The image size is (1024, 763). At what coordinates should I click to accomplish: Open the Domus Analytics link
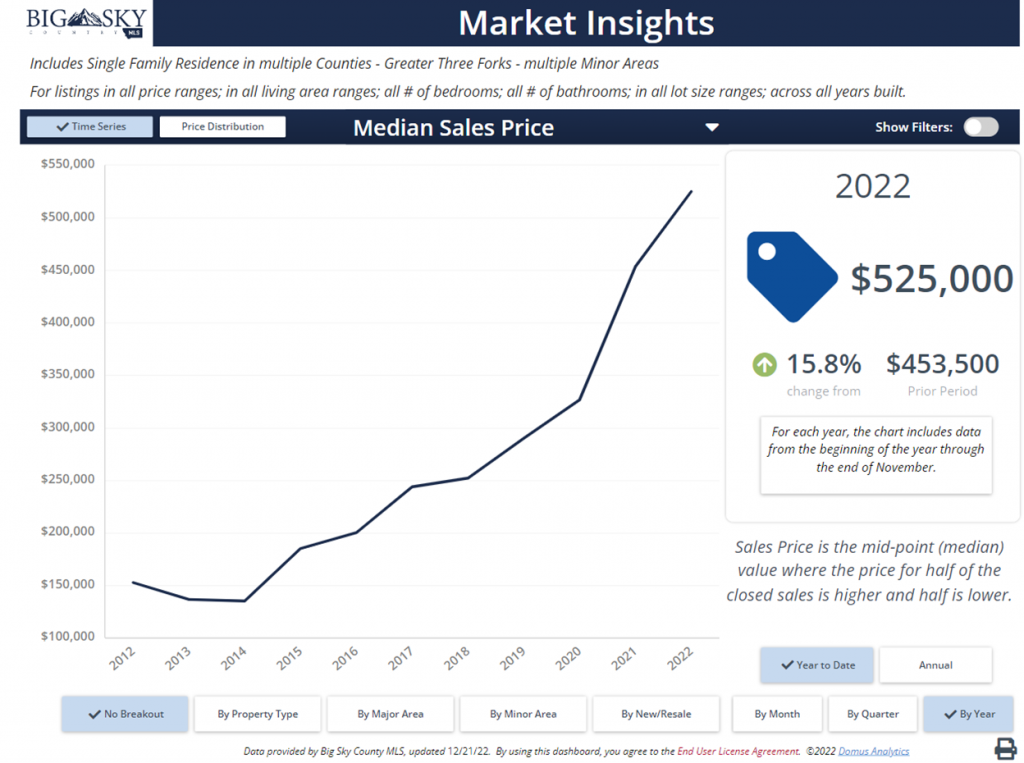(x=879, y=751)
